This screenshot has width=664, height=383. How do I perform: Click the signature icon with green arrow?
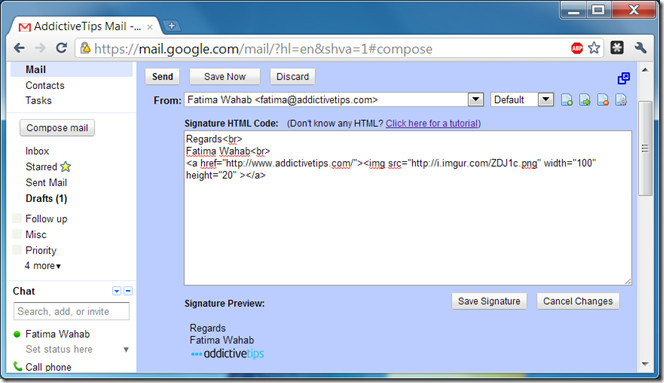(x=585, y=100)
